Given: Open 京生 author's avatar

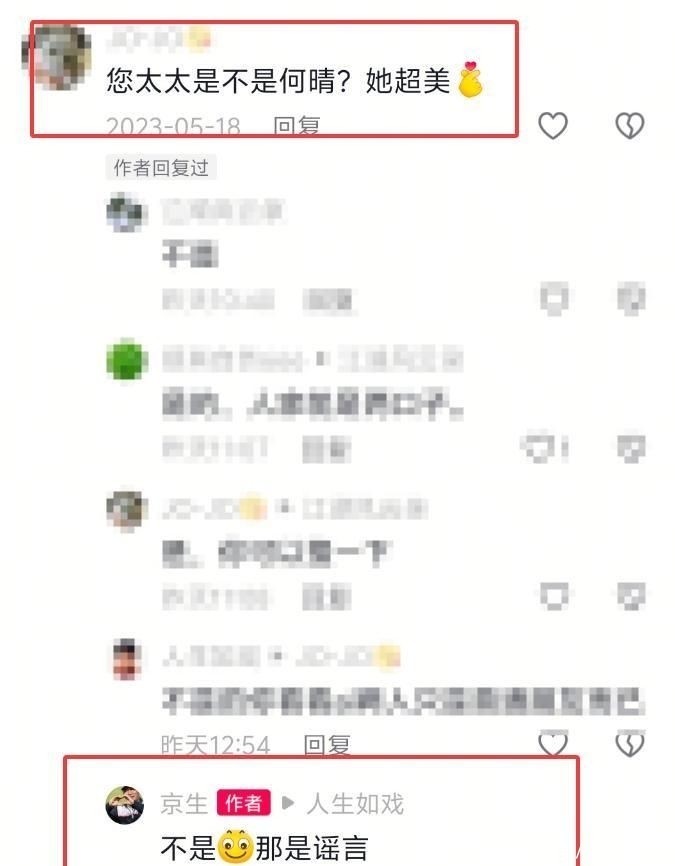Looking at the screenshot, I should pos(125,805).
